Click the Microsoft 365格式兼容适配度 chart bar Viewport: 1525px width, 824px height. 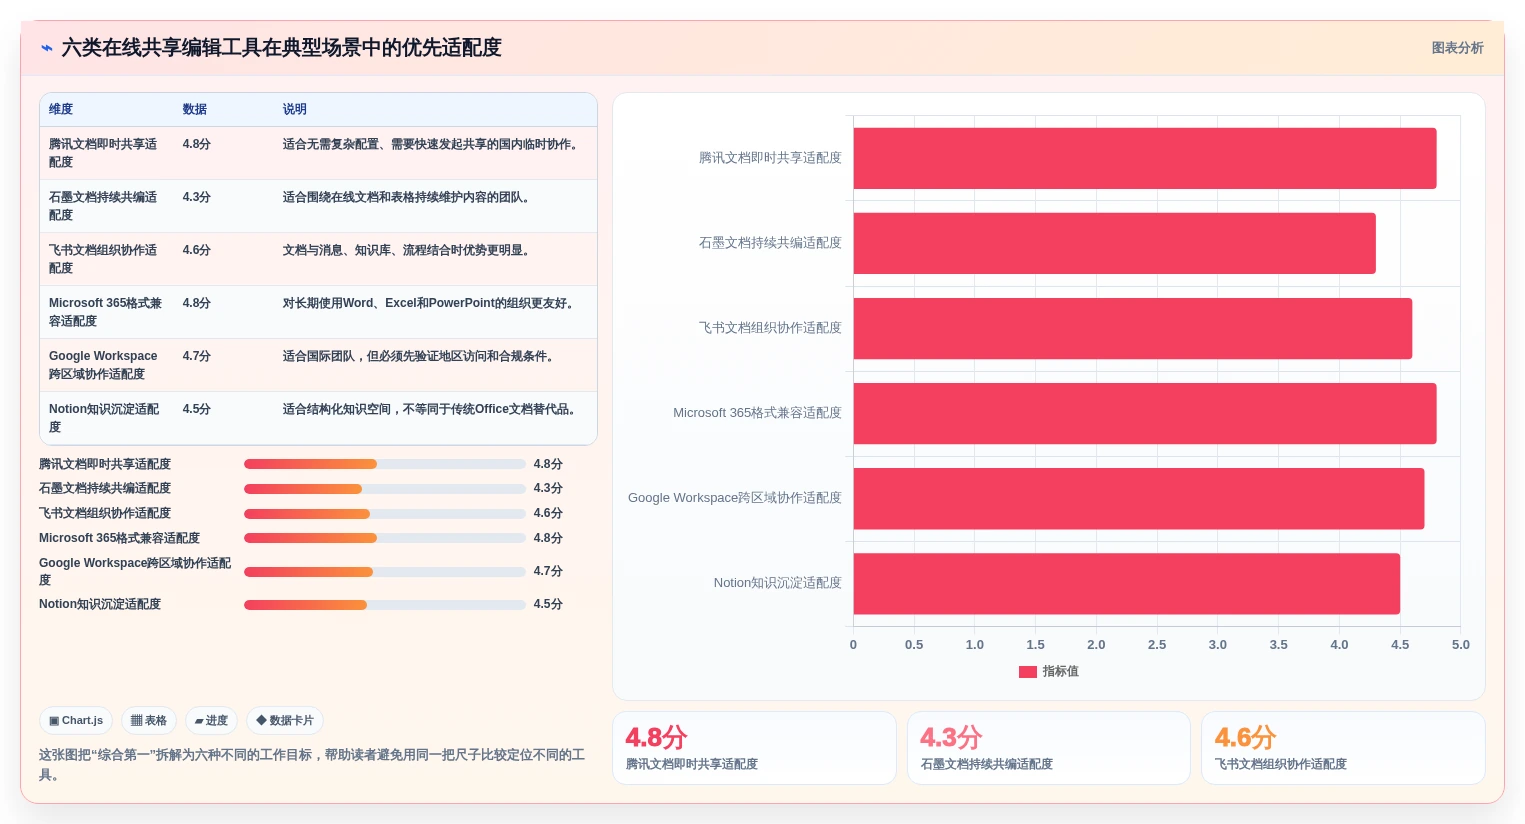pos(1145,413)
